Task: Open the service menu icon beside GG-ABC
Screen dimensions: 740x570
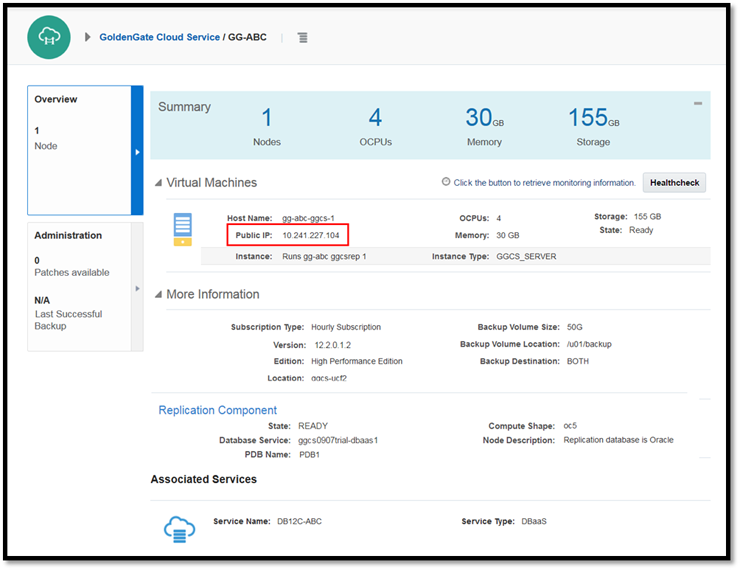Action: coord(302,38)
